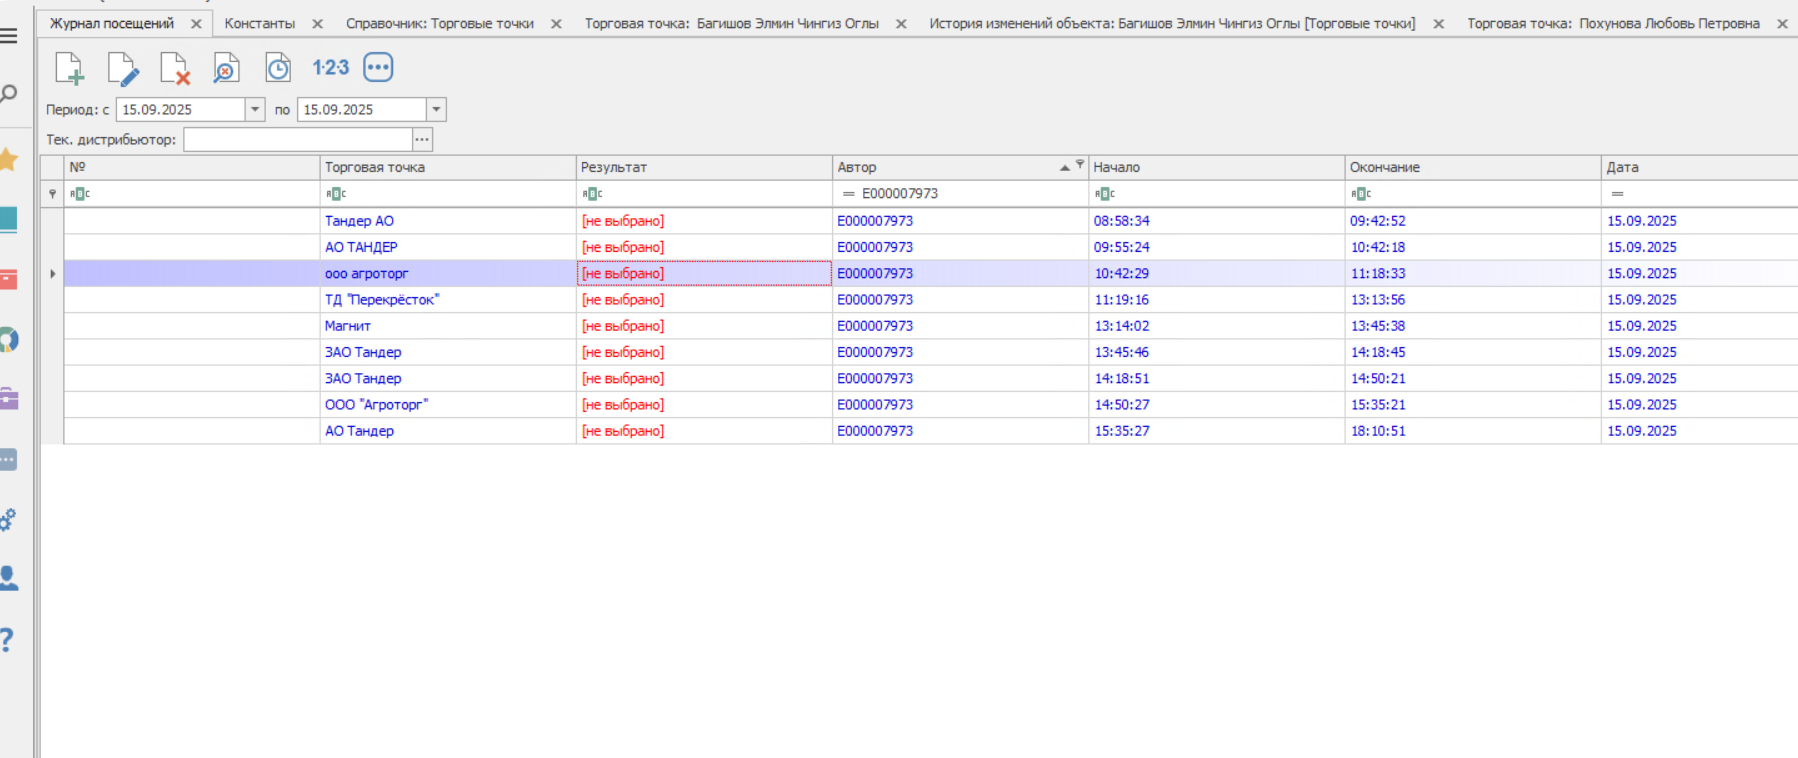Click delete document red X icon
Screen dimensions: 1798x758
[175, 68]
